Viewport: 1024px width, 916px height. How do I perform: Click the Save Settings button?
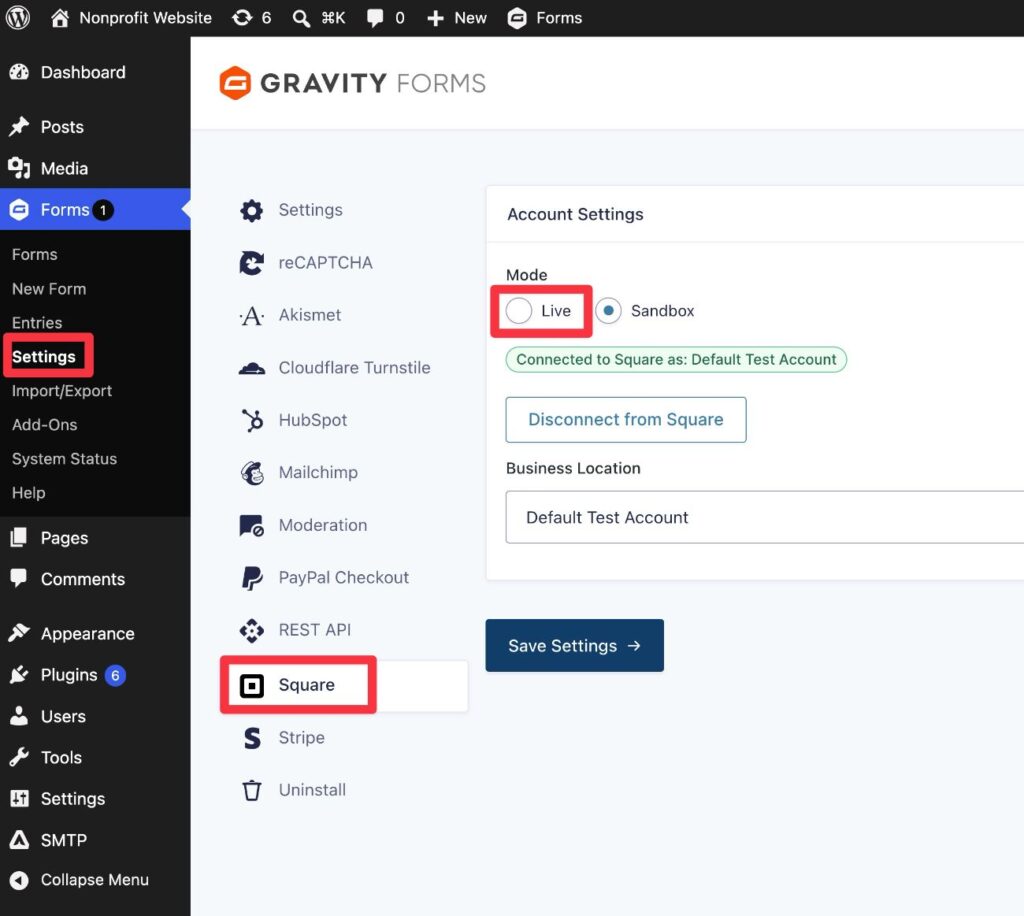point(575,645)
